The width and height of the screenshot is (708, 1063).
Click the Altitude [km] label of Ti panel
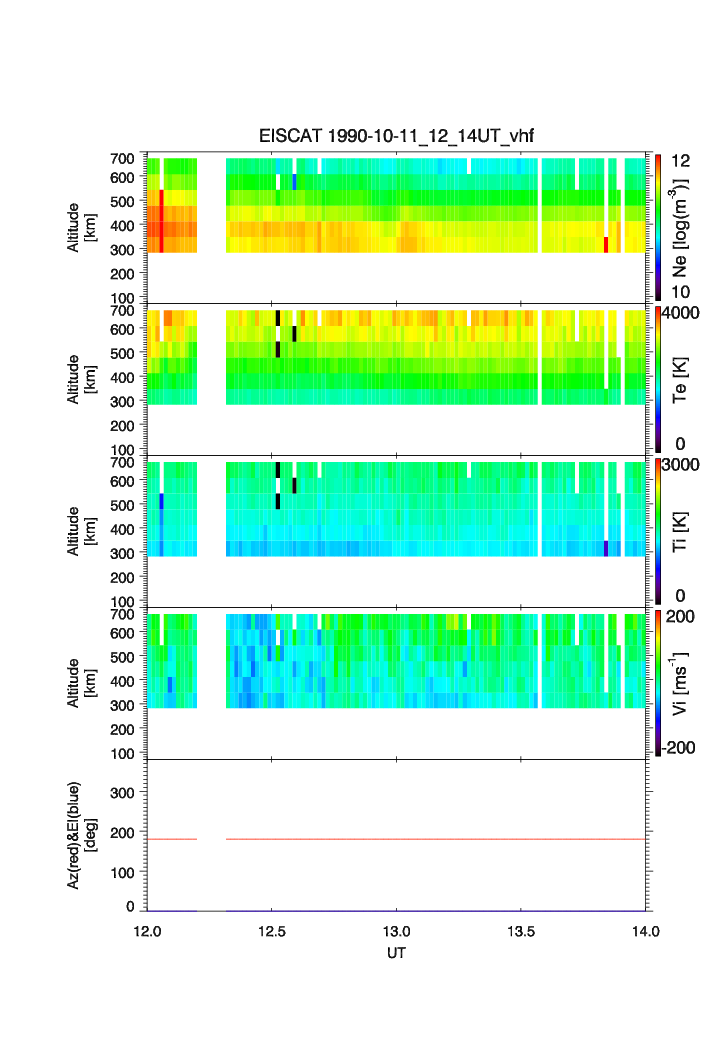click(81, 532)
